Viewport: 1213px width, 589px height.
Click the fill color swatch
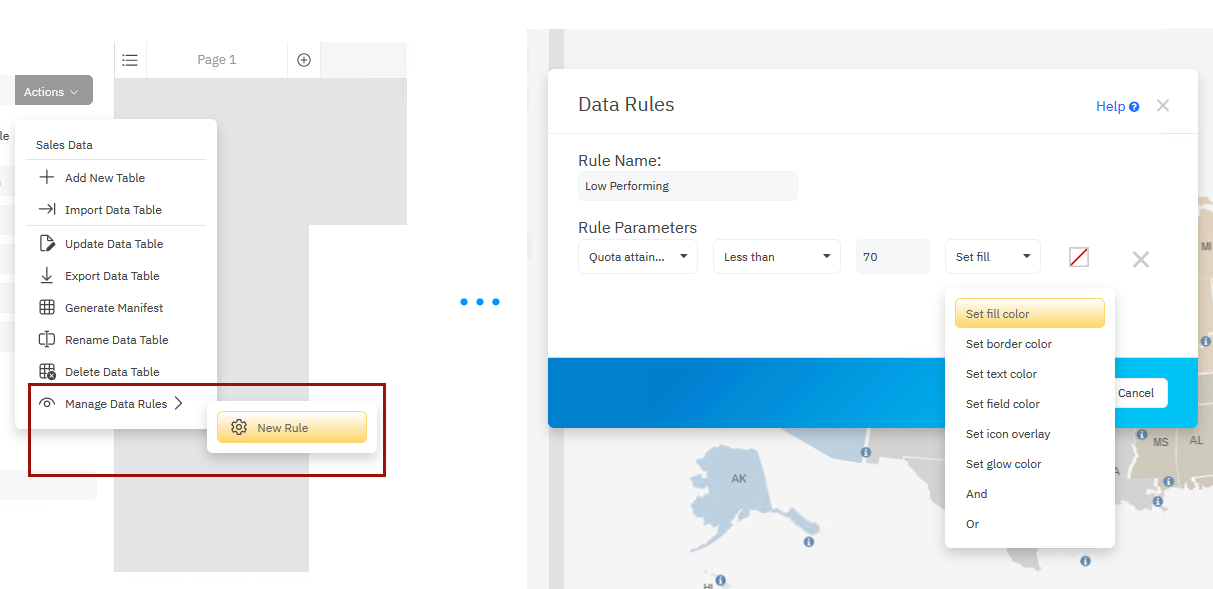tap(1078, 257)
